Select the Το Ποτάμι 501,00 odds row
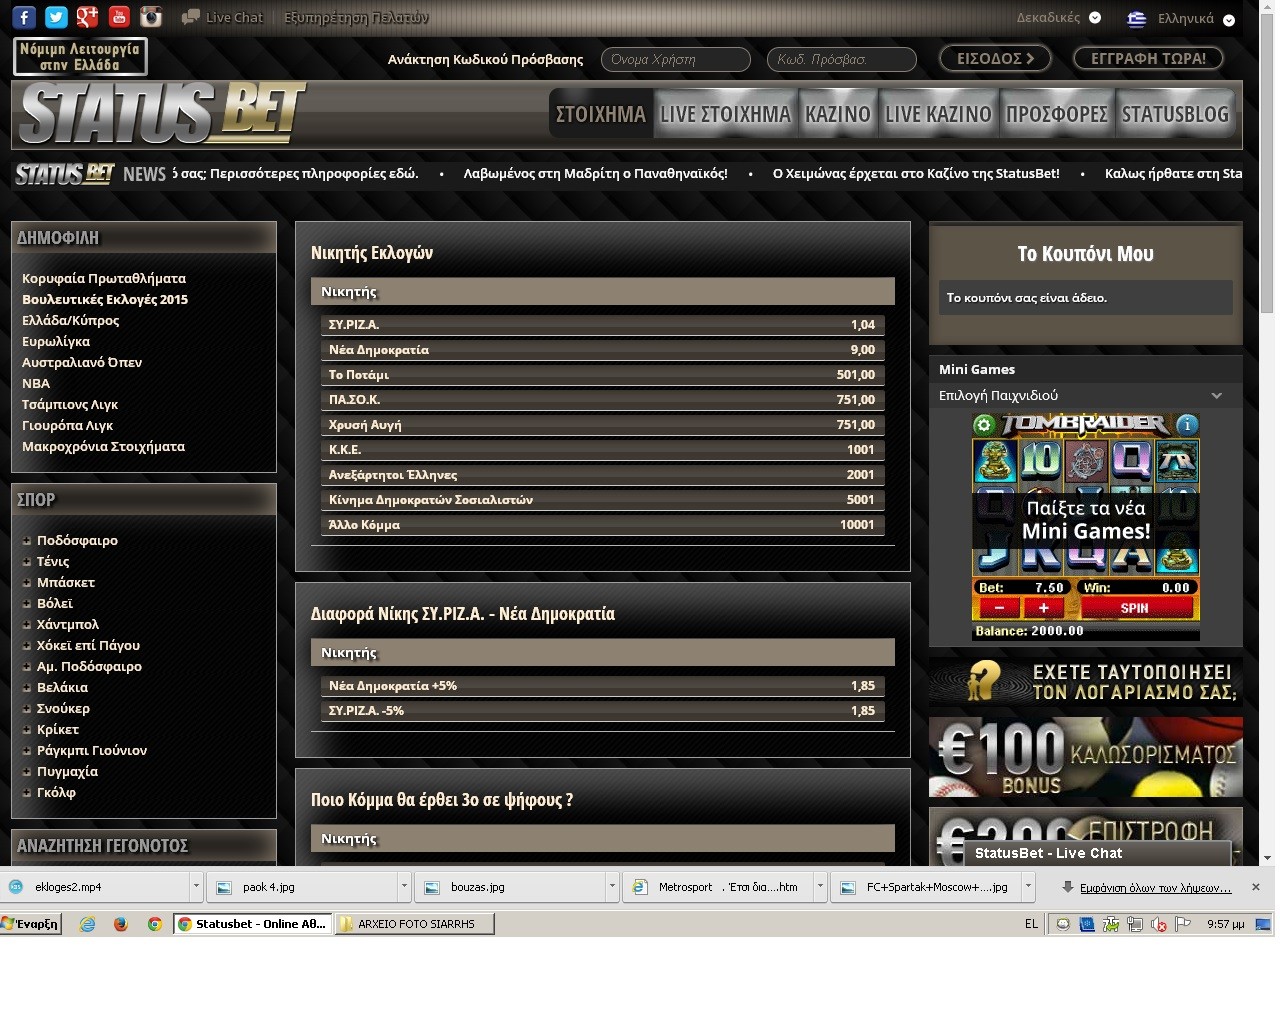The image size is (1280, 1024). (x=602, y=374)
